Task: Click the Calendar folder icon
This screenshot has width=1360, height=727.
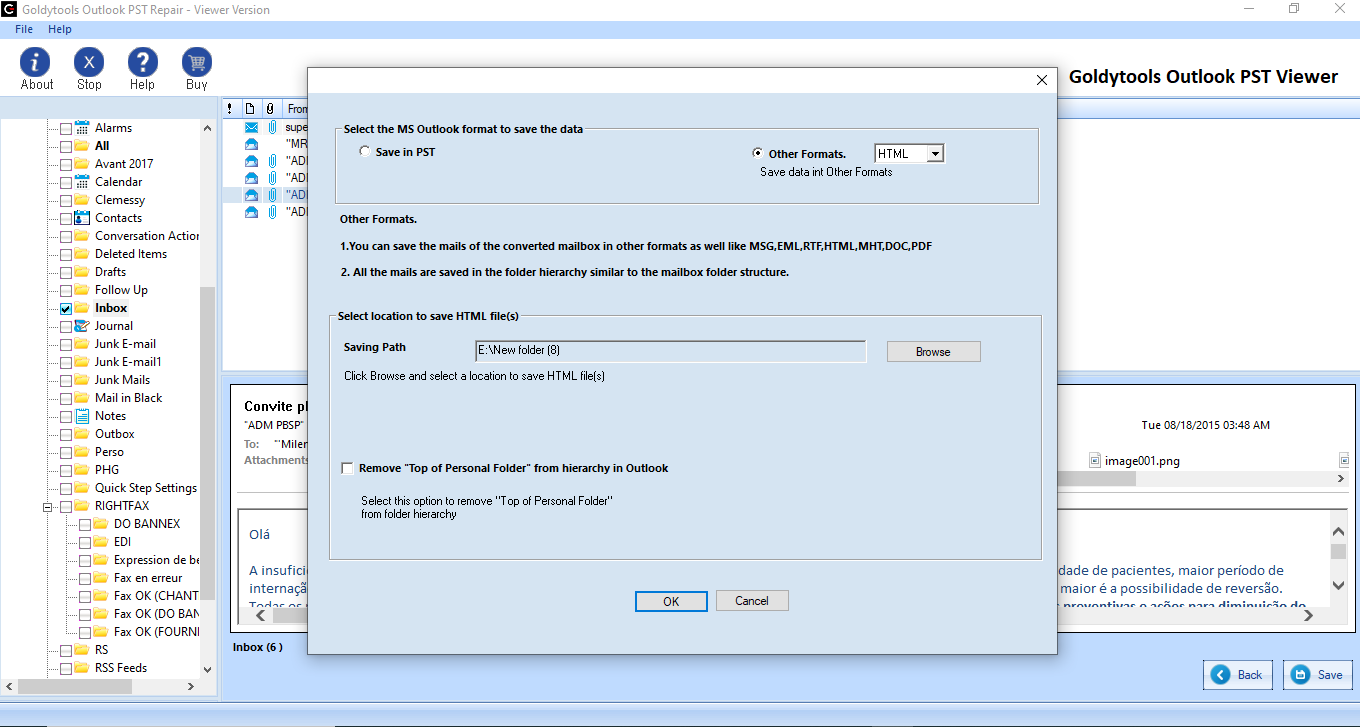Action: [82, 182]
